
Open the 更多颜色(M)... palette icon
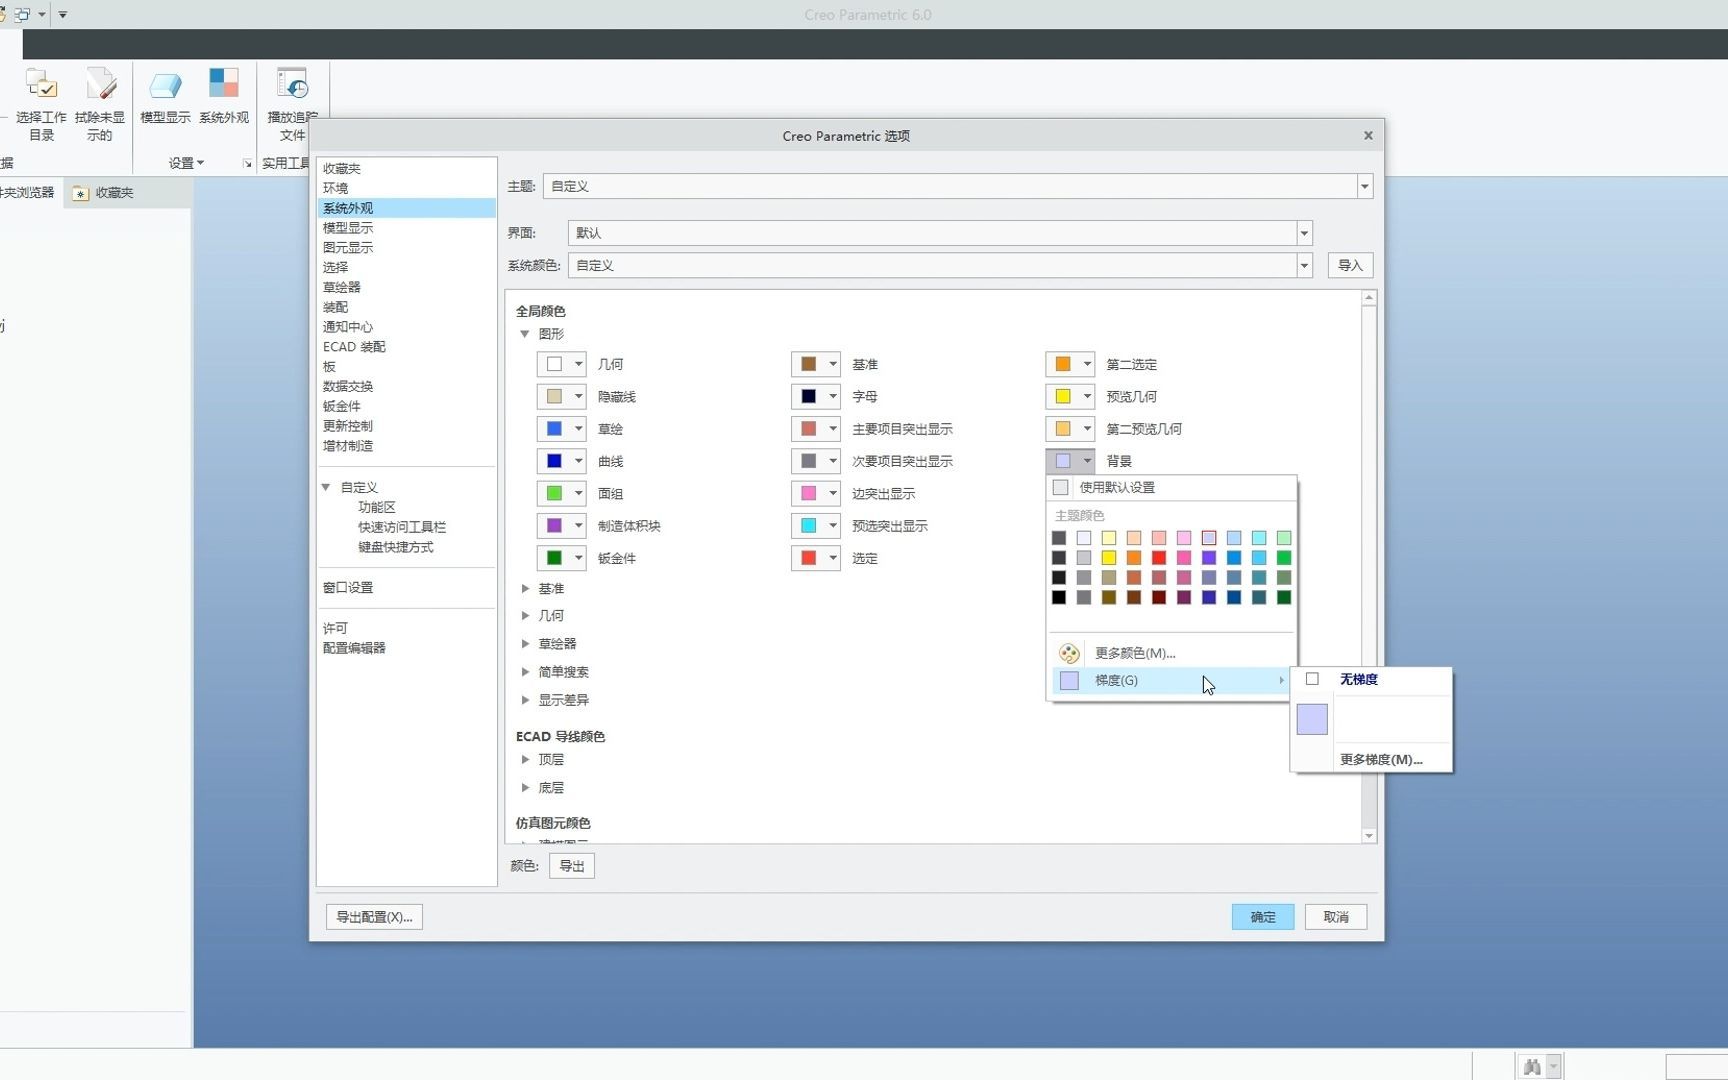1069,653
